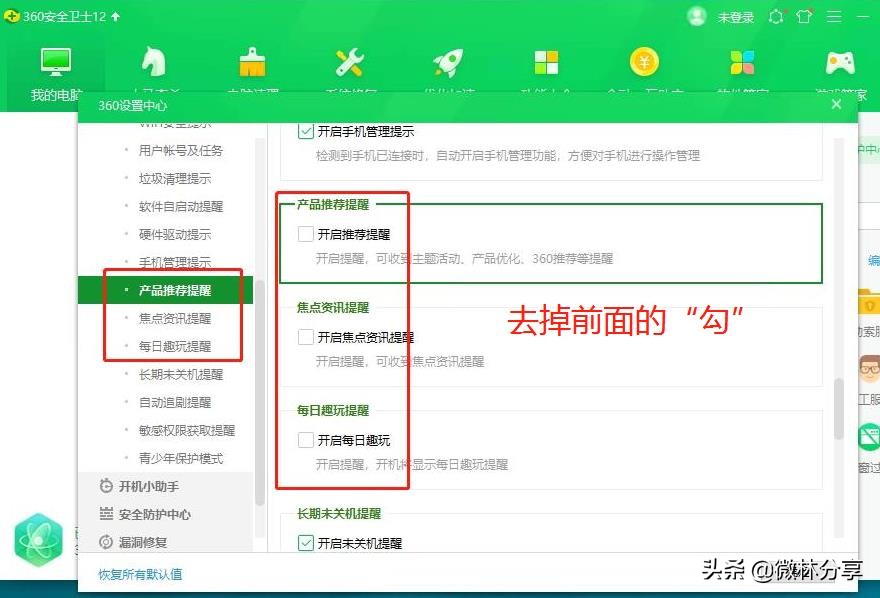Screen dimensions: 880x598
Task: Open the Trojan scan horse icon
Action: point(153,61)
